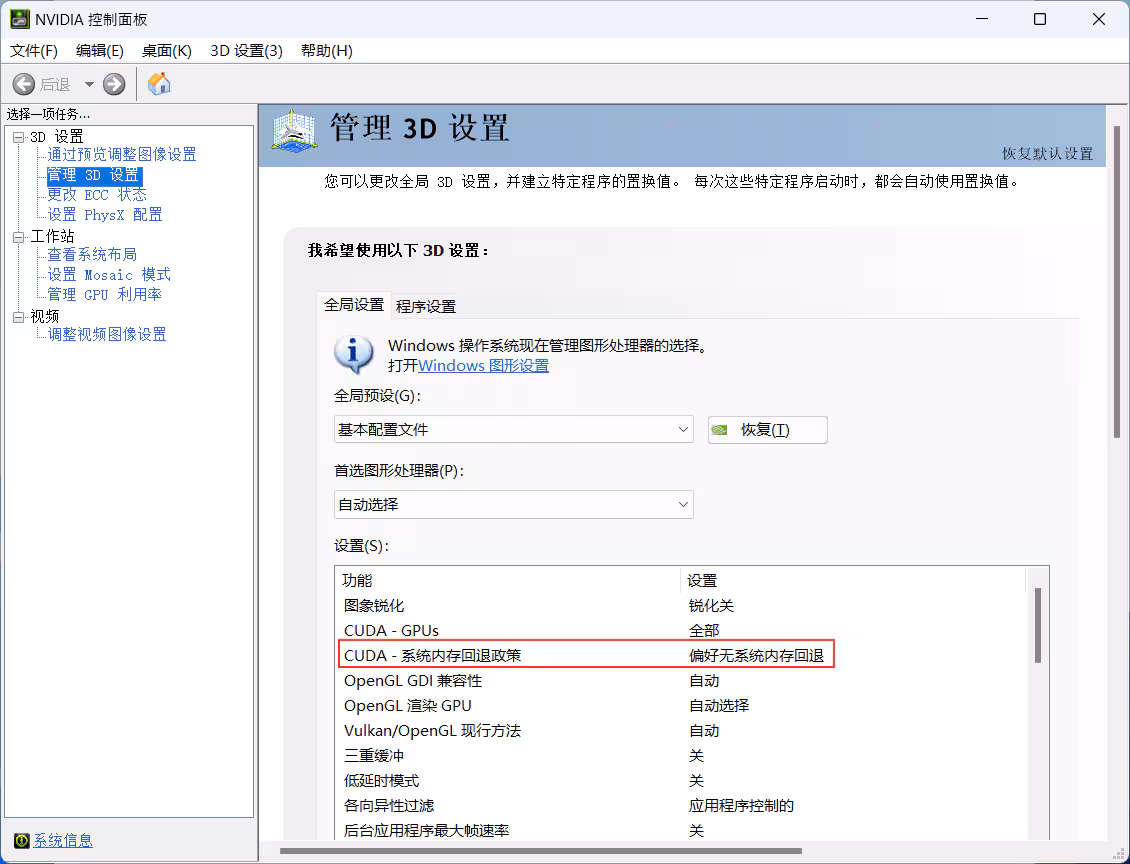Image resolution: width=1130 pixels, height=864 pixels.
Task: Click 恢复默认设置 in the header
Action: pyautogui.click(x=1047, y=153)
